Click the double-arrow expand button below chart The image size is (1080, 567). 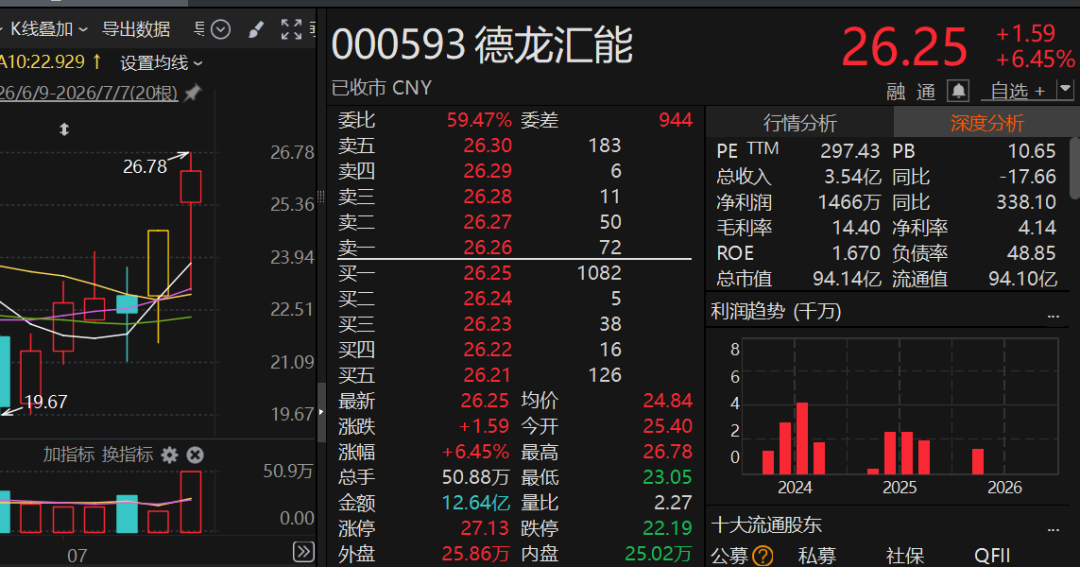(x=304, y=551)
